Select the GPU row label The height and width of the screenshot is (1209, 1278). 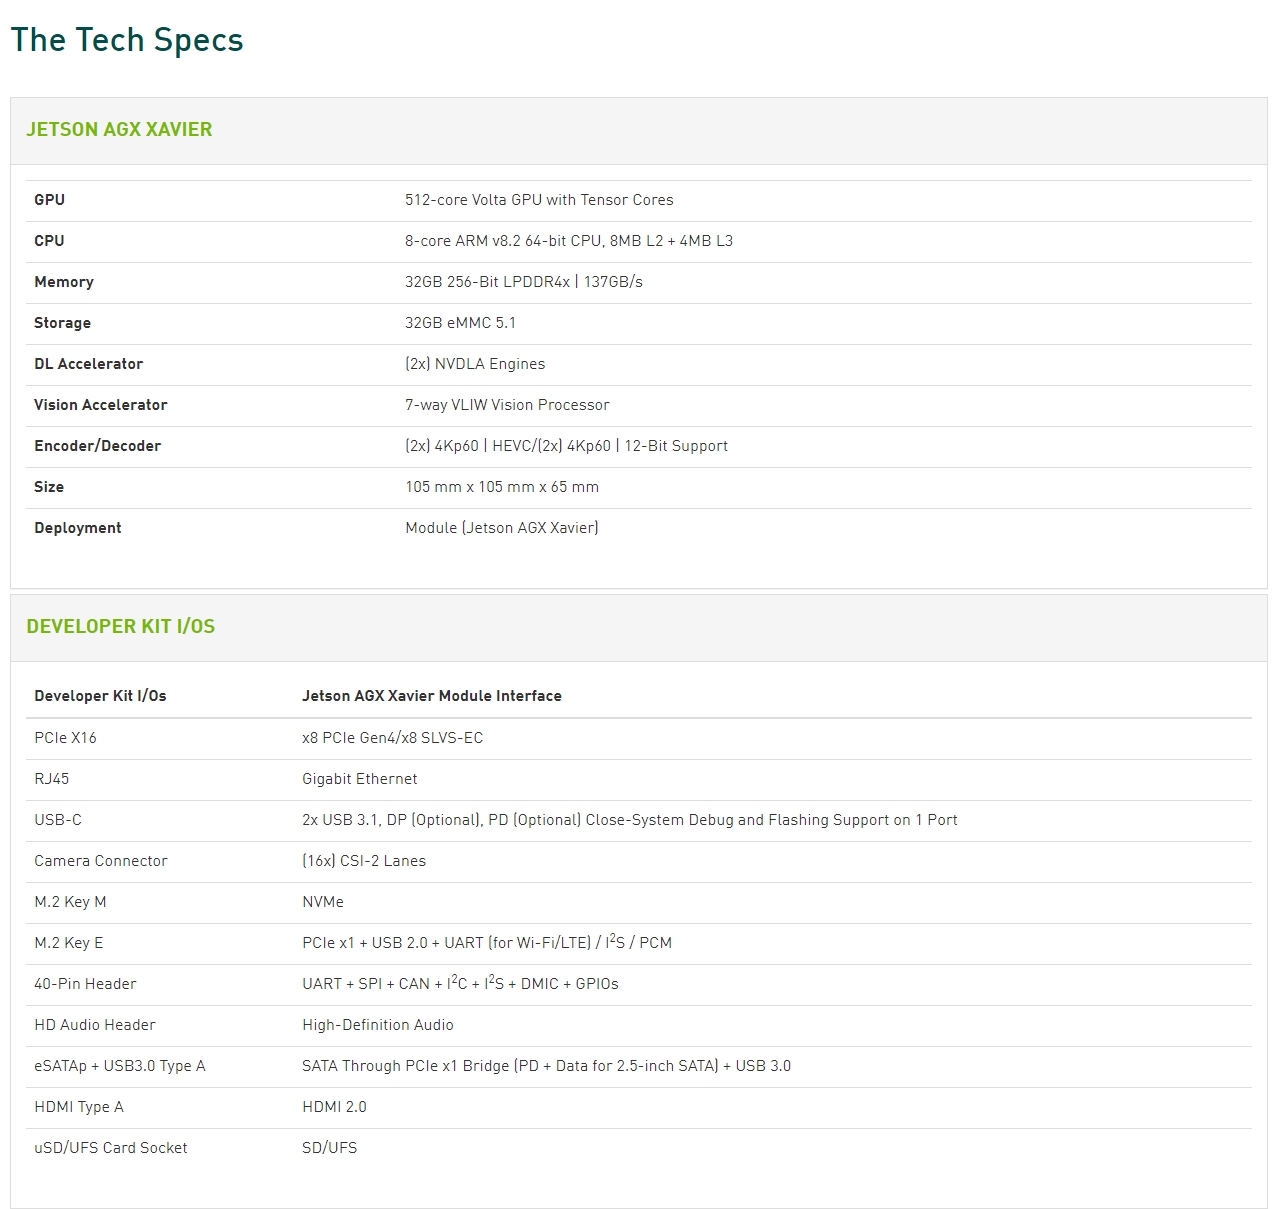49,200
